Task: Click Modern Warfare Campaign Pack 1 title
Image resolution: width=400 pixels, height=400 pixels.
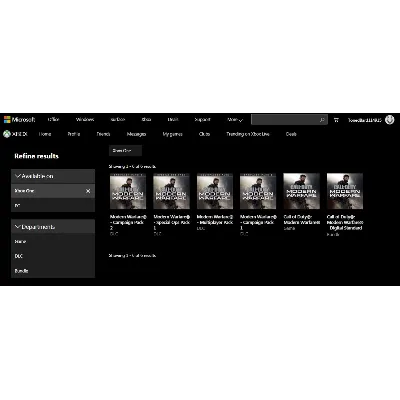Action: point(258,222)
